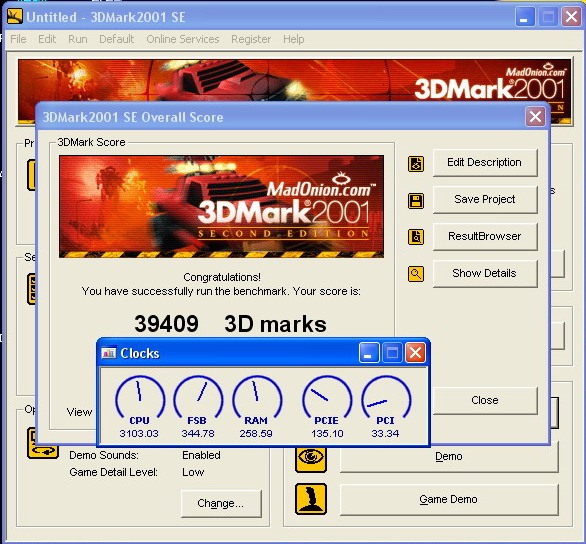Click the Edit Description button

485,163
